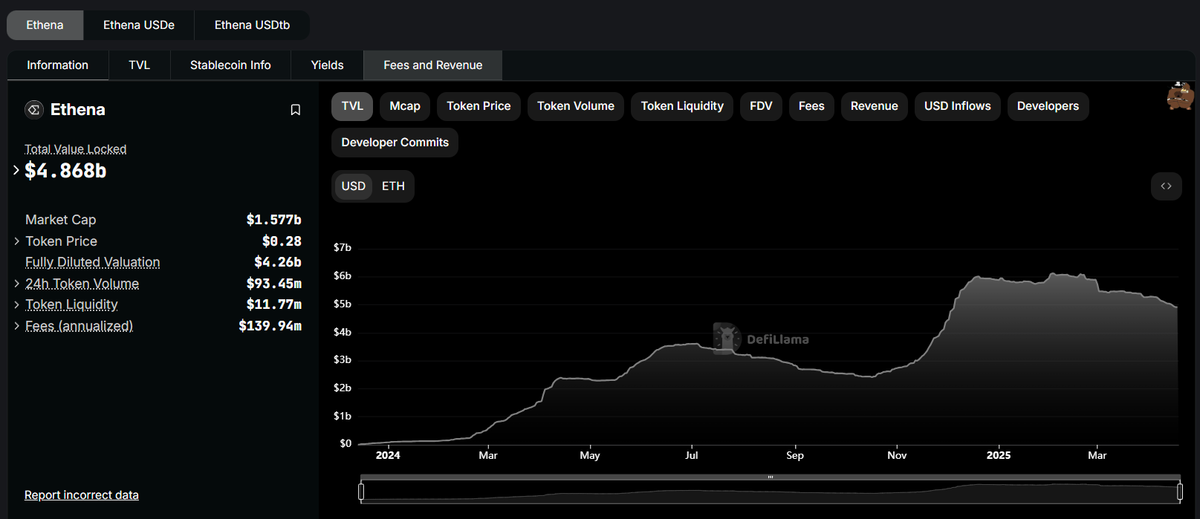The height and width of the screenshot is (519, 1200).
Task: Expand the Total Value Locked breakdown
Action: [x=16, y=171]
